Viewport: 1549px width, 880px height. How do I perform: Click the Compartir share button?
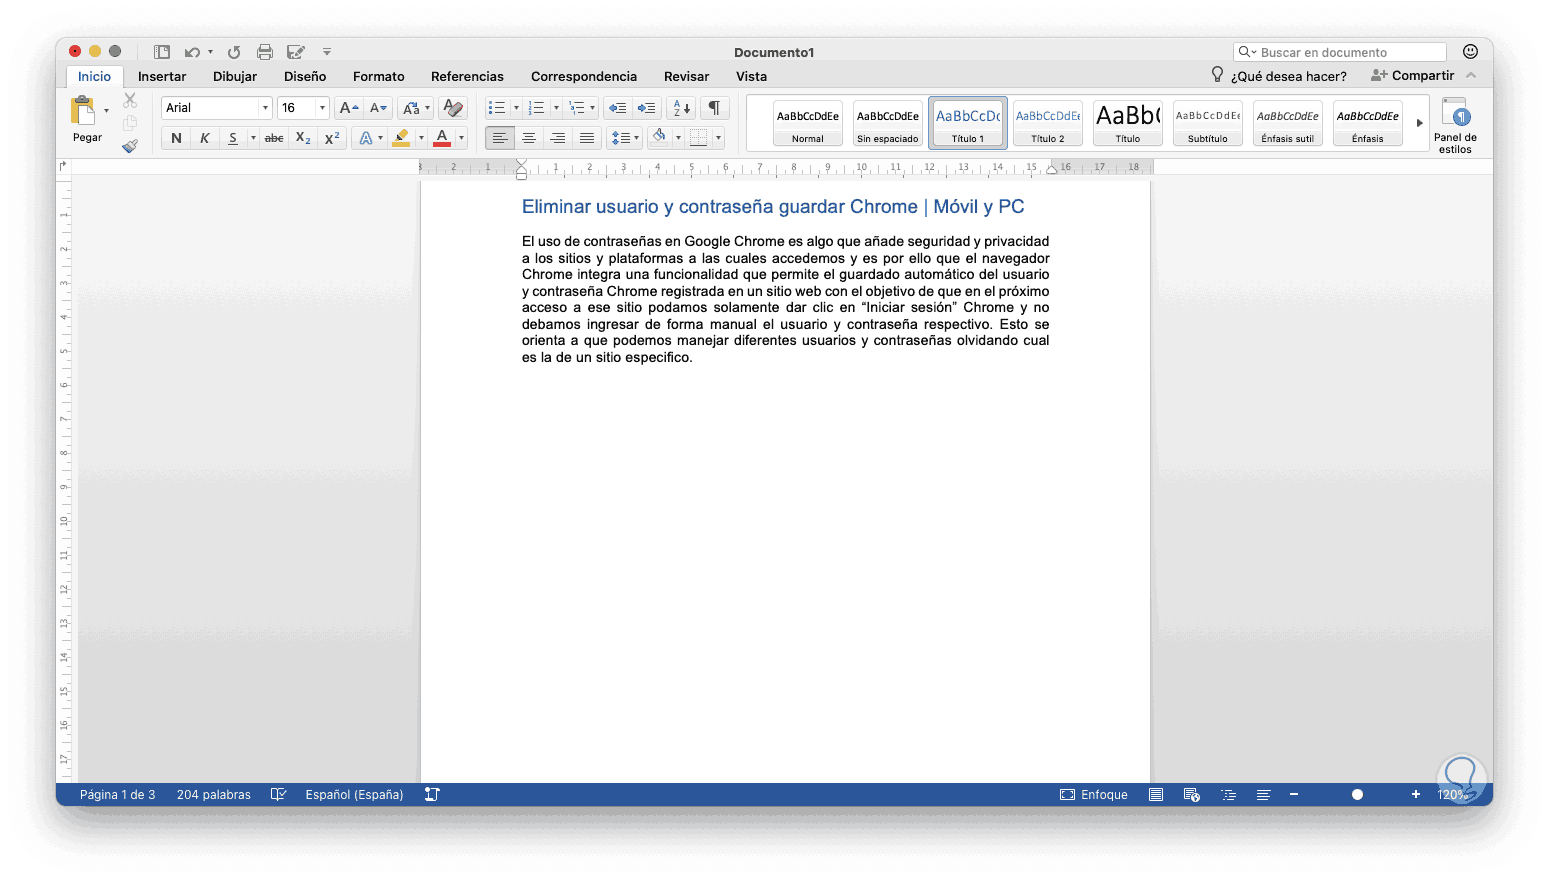point(1413,76)
